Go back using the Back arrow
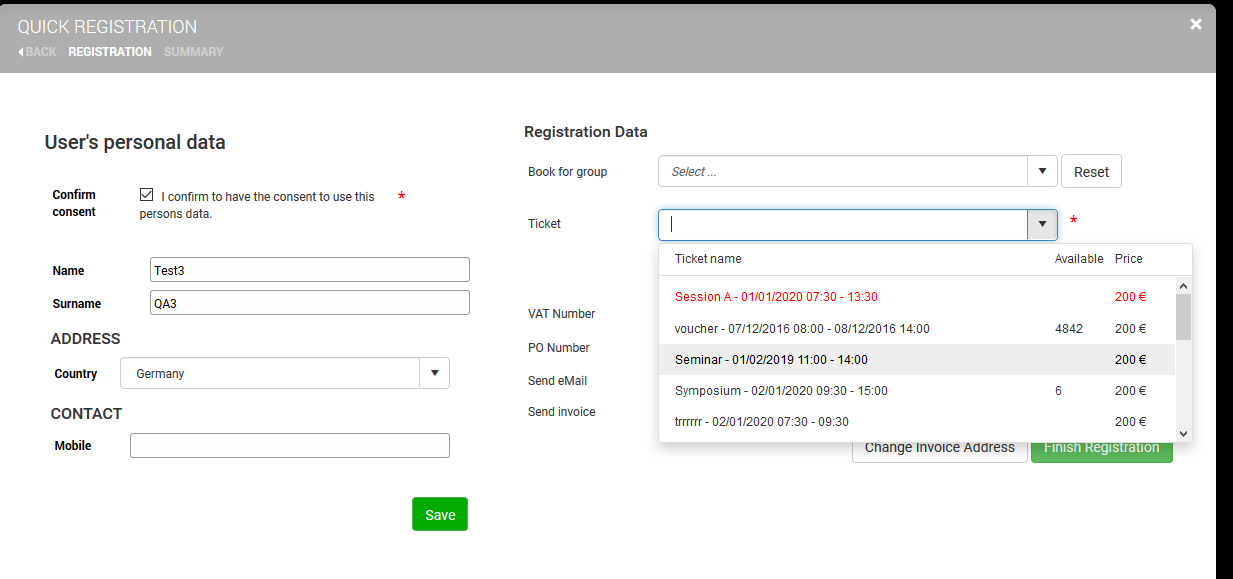1233x579 pixels. 37,52
